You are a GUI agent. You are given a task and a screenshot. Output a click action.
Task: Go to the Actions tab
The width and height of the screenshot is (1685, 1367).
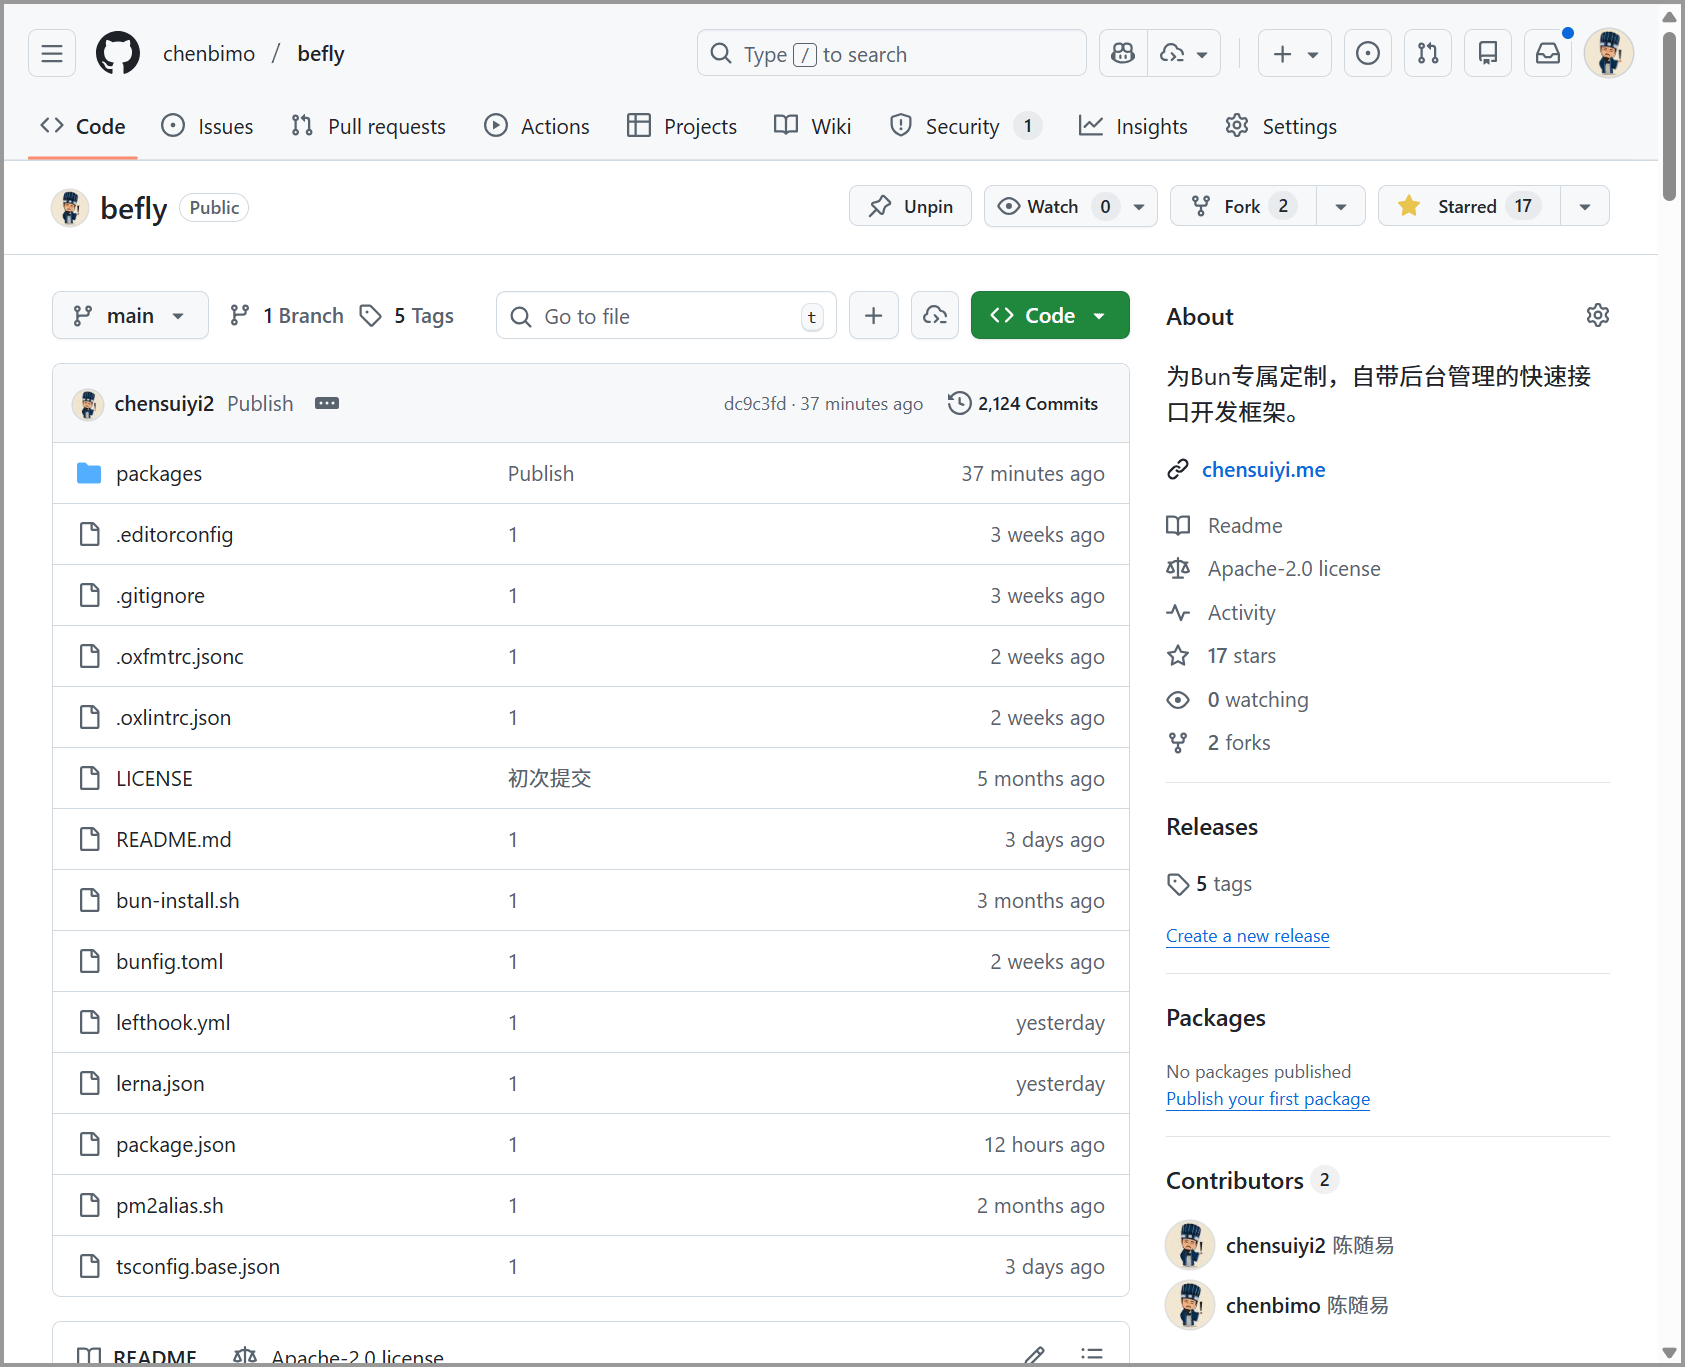537,127
